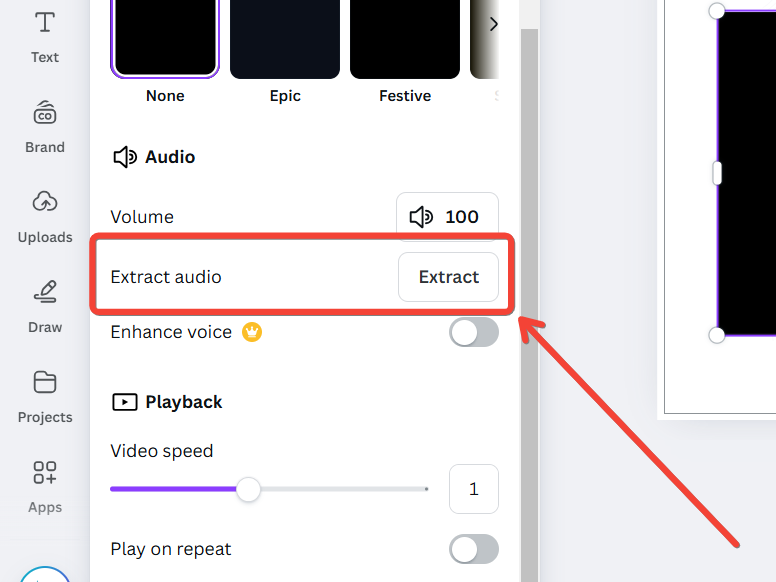Open the Uploads panel
Screen dimensions: 776x582
[x=45, y=216]
